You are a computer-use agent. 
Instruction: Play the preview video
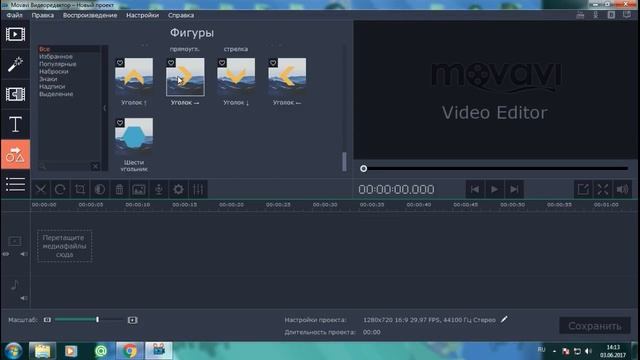pyautogui.click(x=494, y=189)
